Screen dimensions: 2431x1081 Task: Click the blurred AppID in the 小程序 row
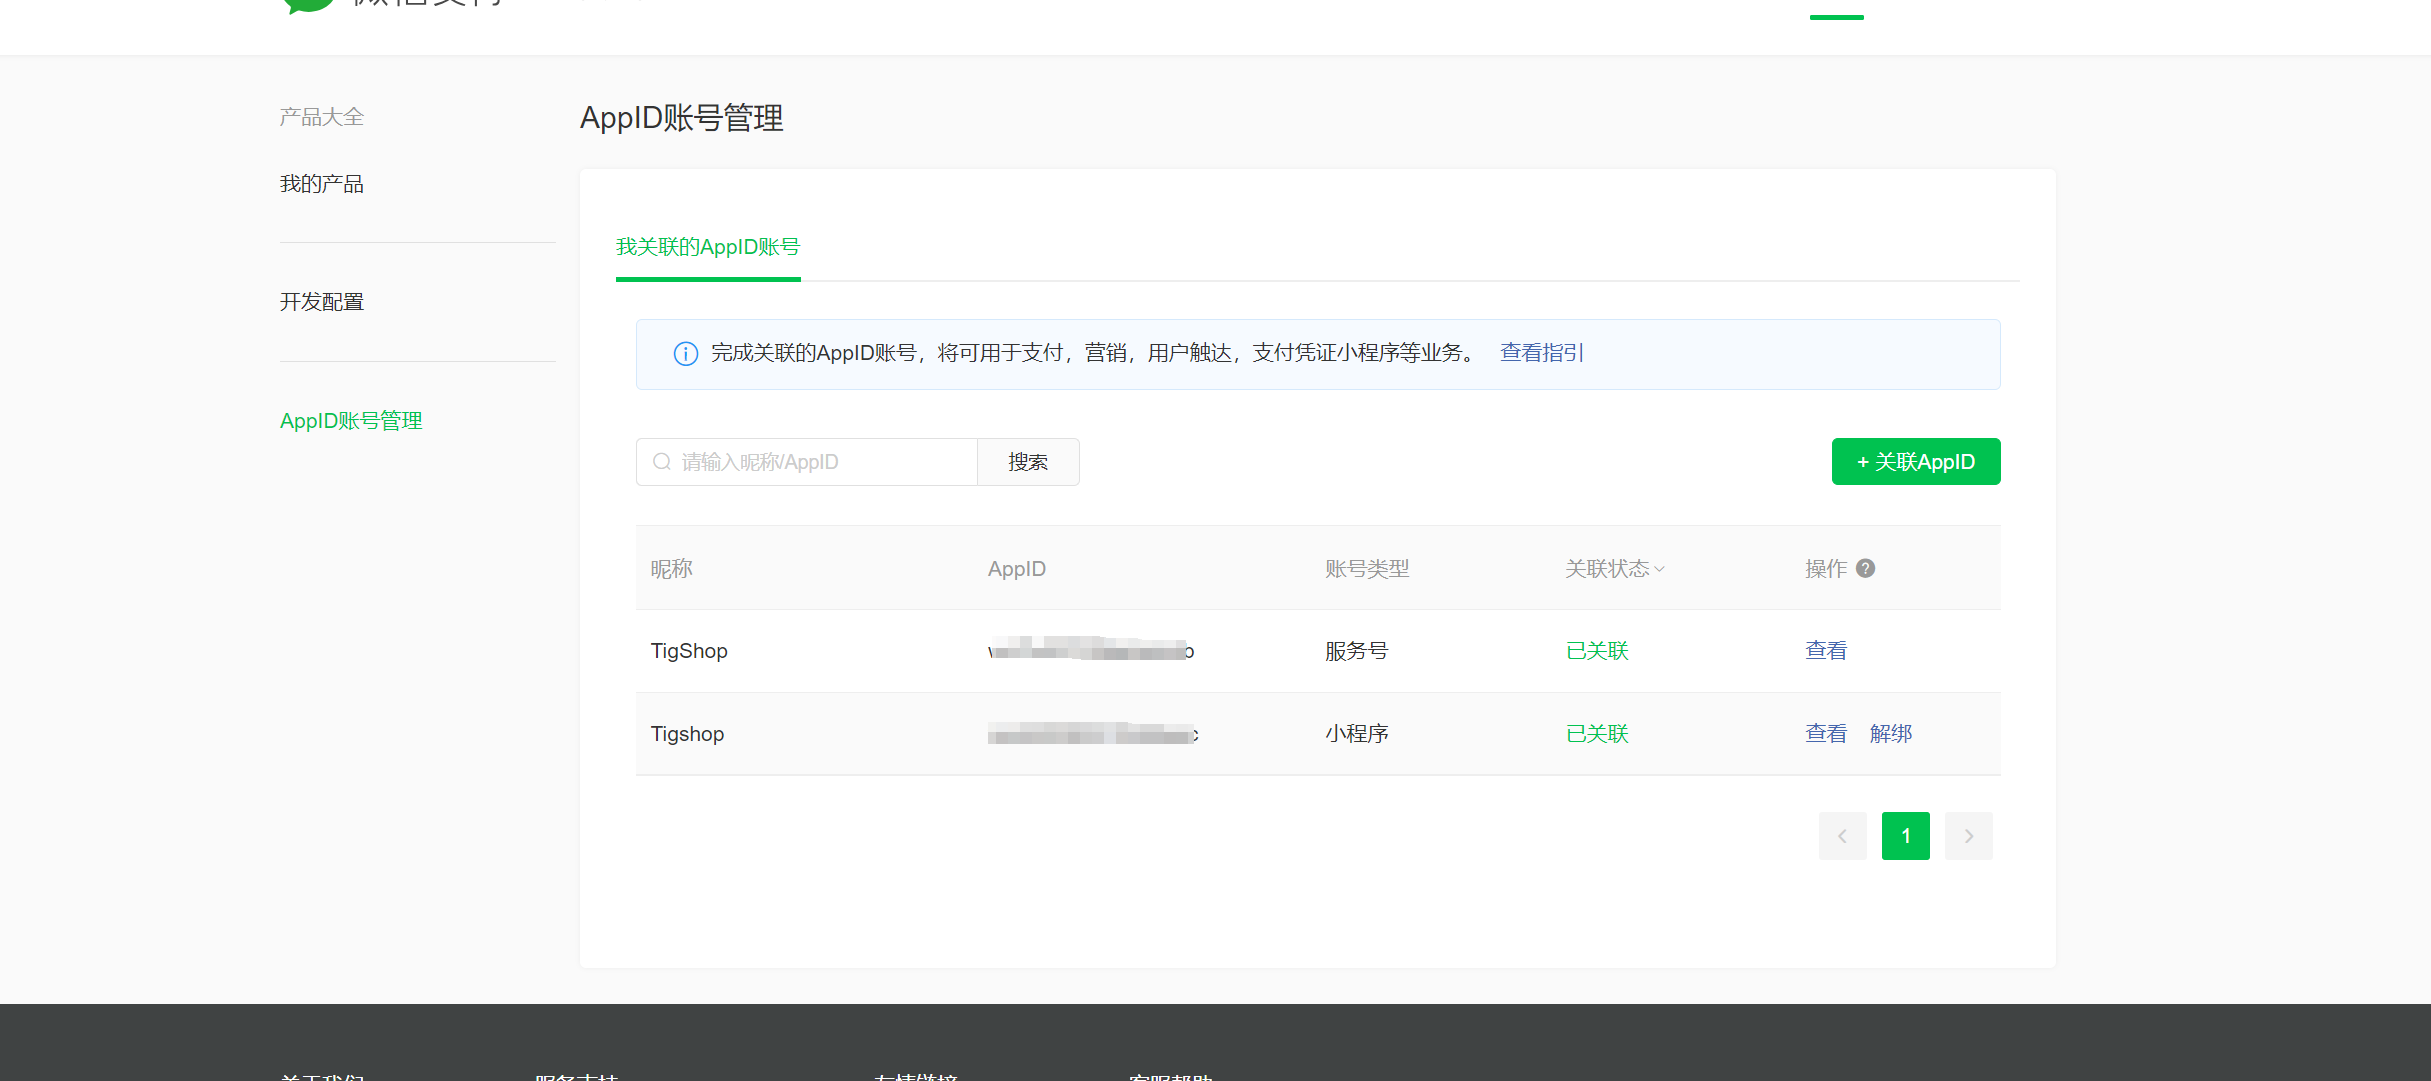1093,734
